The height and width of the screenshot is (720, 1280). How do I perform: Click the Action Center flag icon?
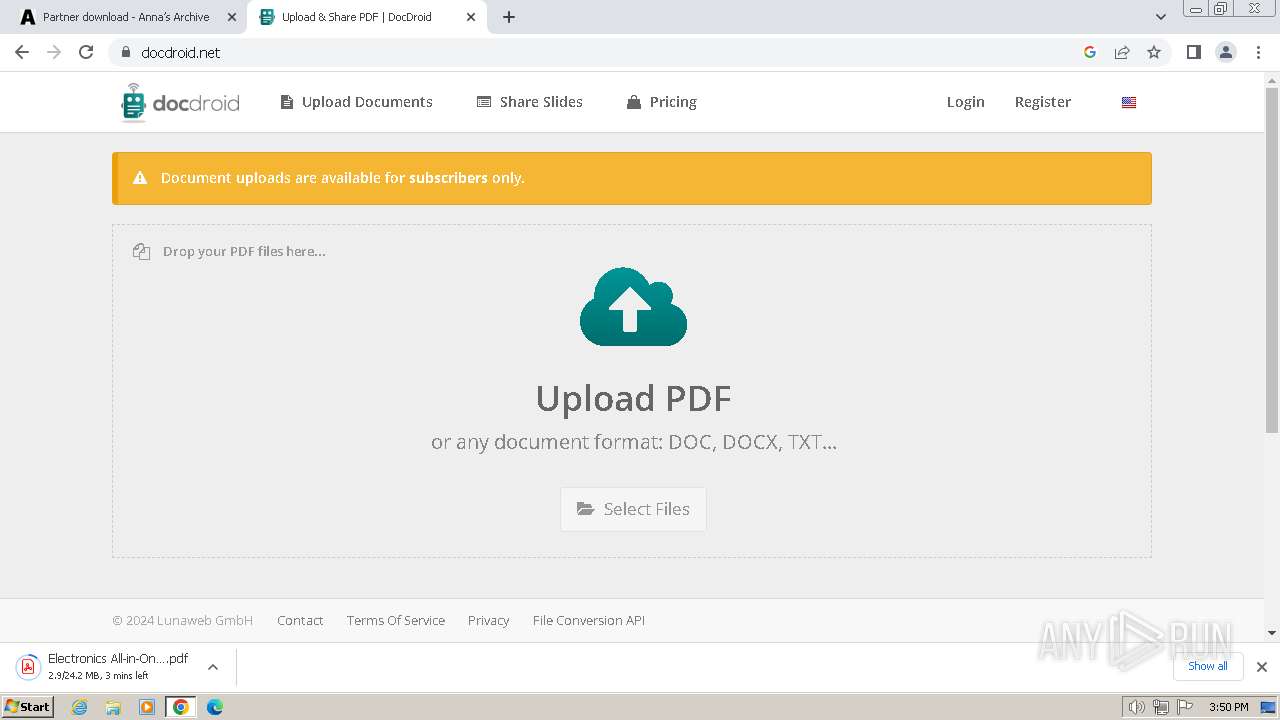point(1186,707)
